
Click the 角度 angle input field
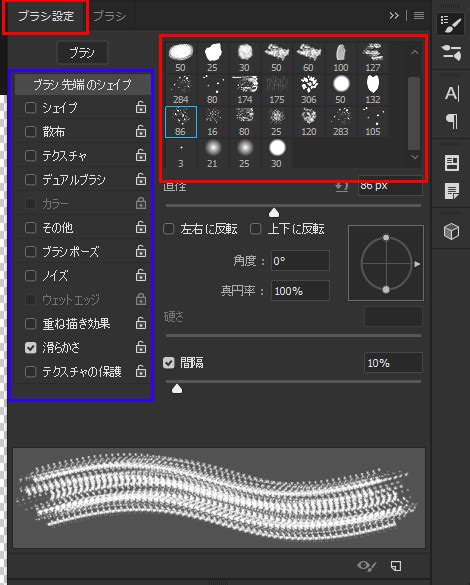[300, 260]
